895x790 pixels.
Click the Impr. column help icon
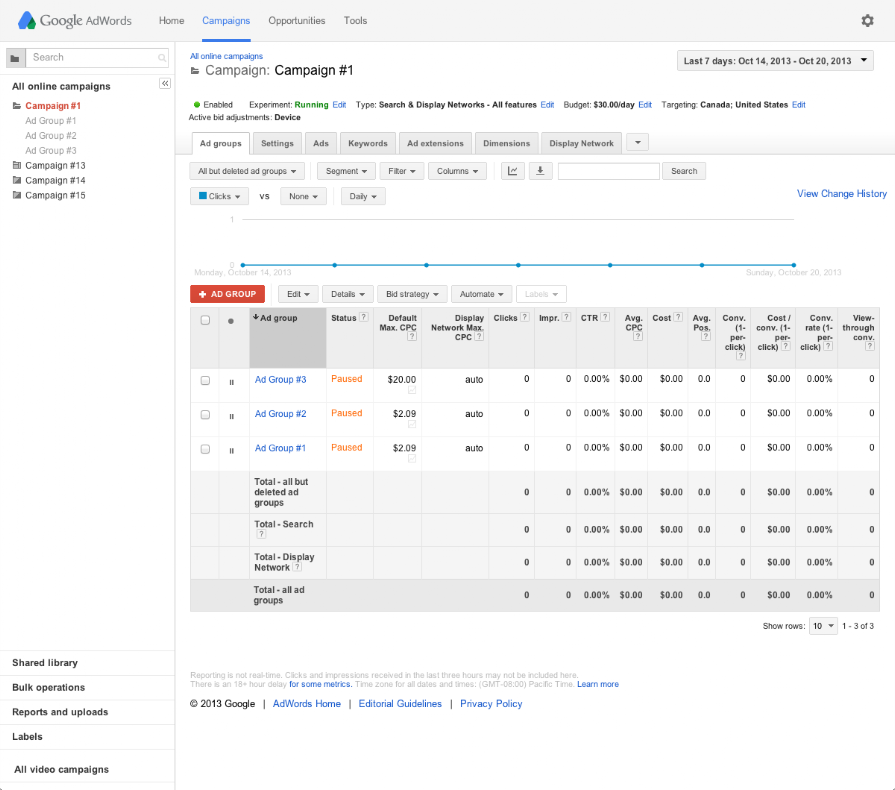point(566,317)
